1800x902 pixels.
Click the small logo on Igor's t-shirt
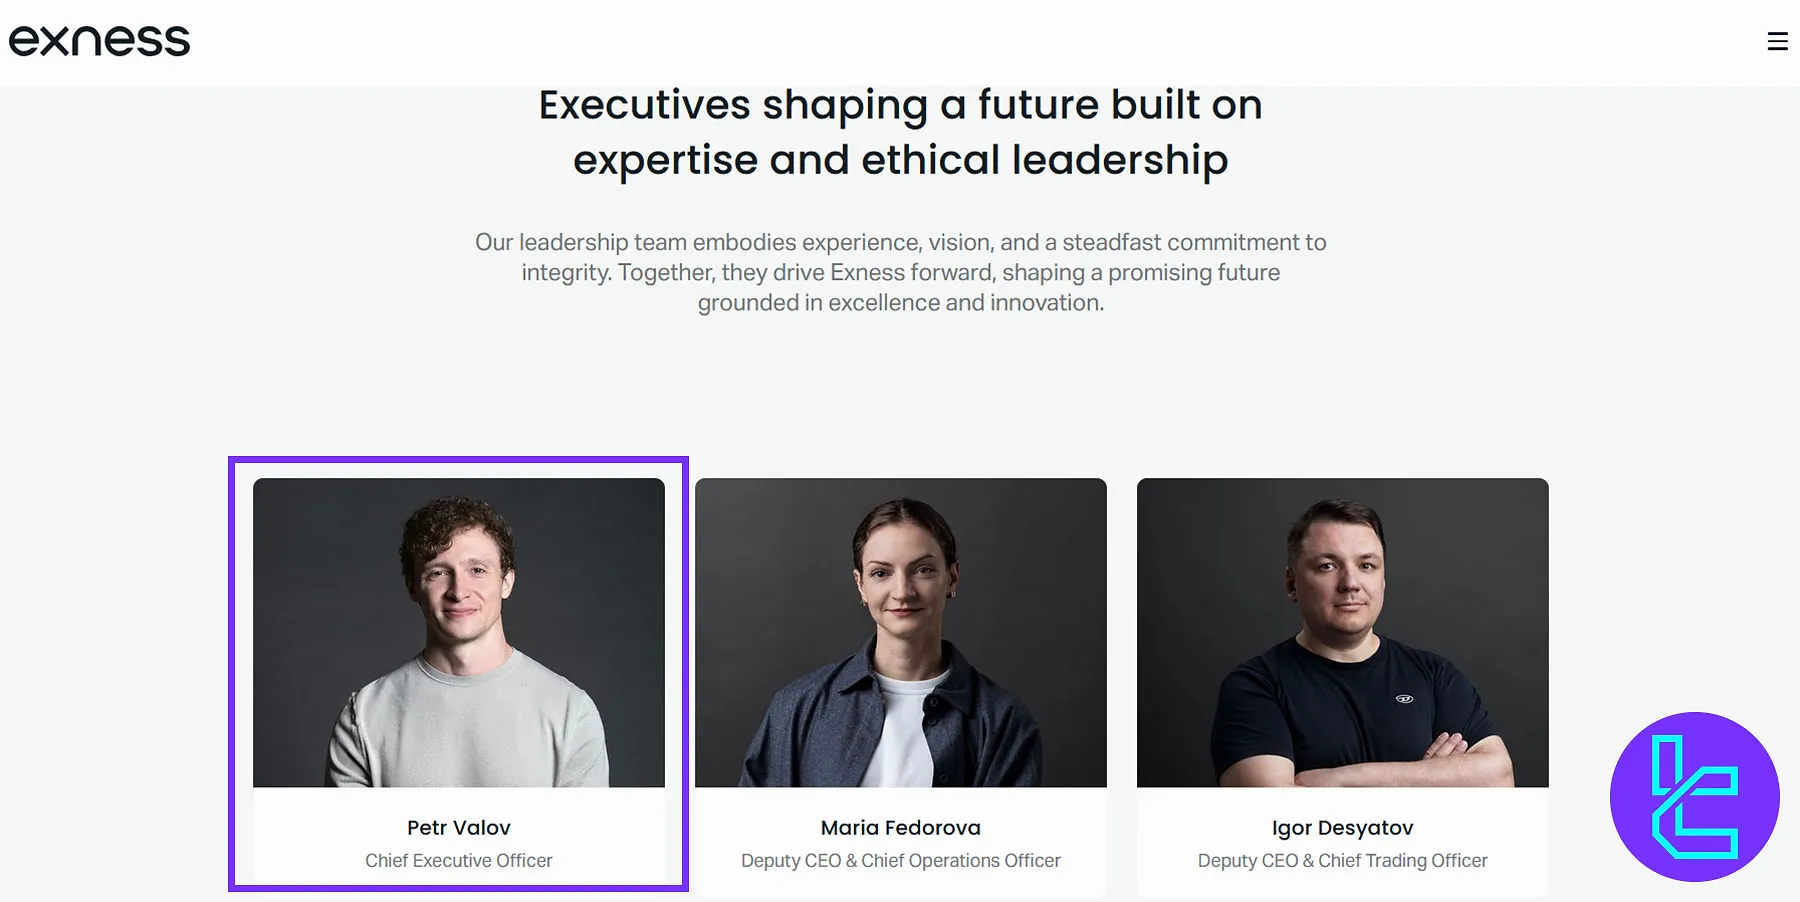click(1404, 699)
